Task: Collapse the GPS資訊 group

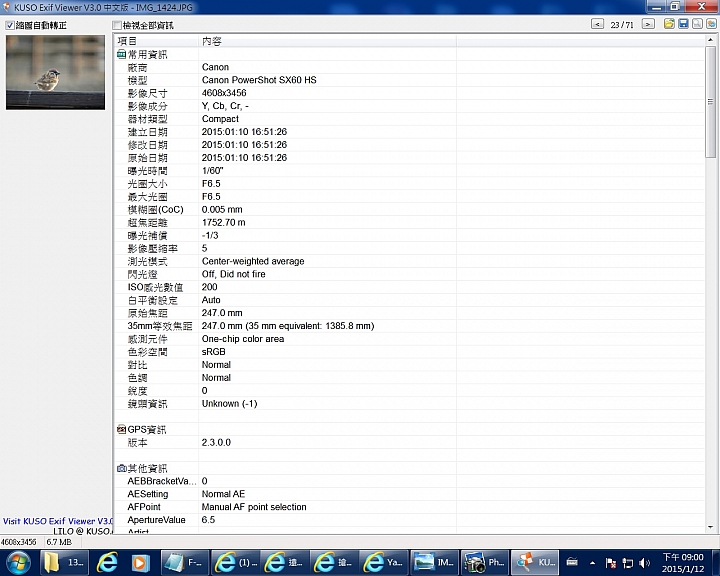Action: pos(121,429)
